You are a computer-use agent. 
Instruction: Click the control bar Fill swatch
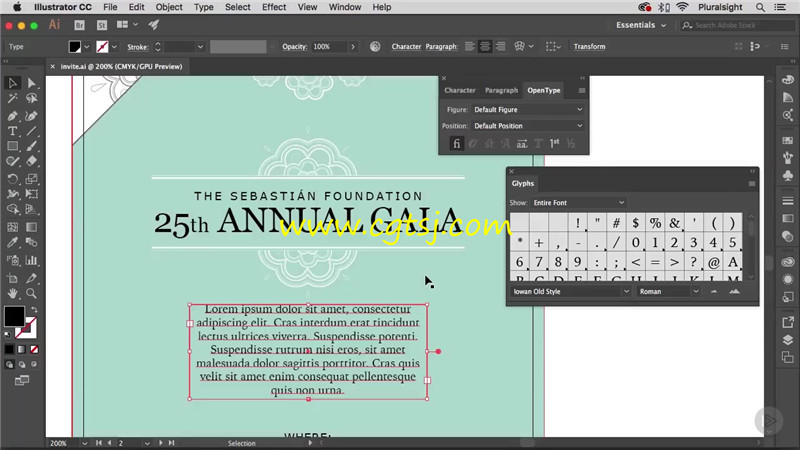tap(74, 47)
